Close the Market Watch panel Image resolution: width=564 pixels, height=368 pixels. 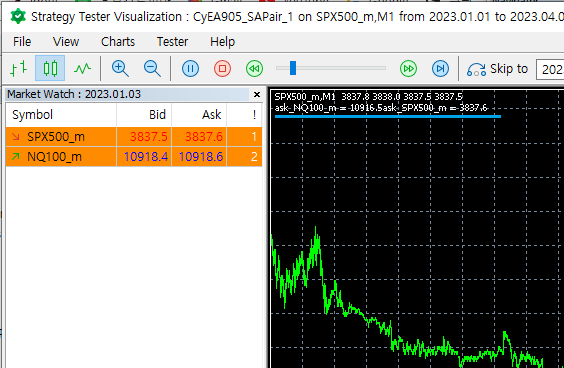257,95
